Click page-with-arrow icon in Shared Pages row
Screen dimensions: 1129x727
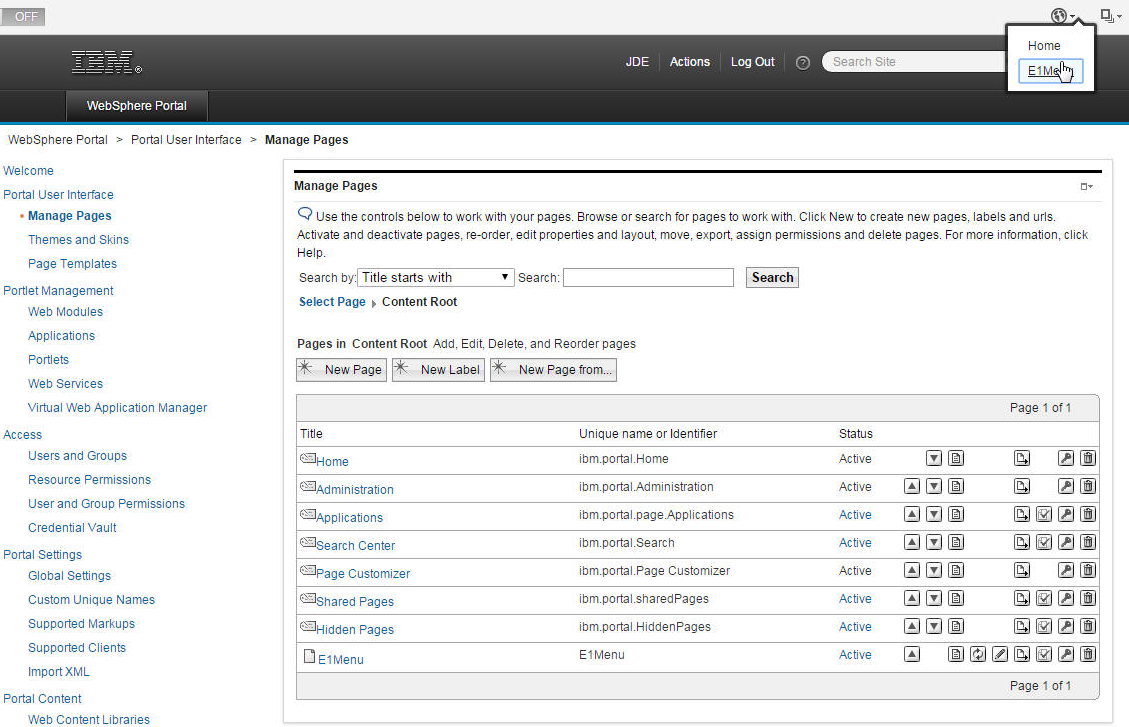1022,598
